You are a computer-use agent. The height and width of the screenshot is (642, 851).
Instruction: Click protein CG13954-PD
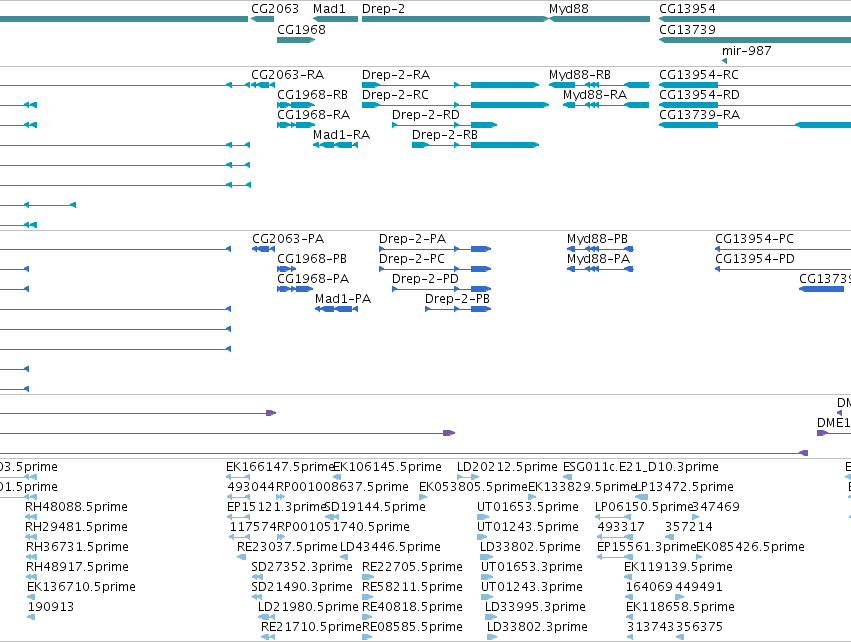(x=754, y=259)
